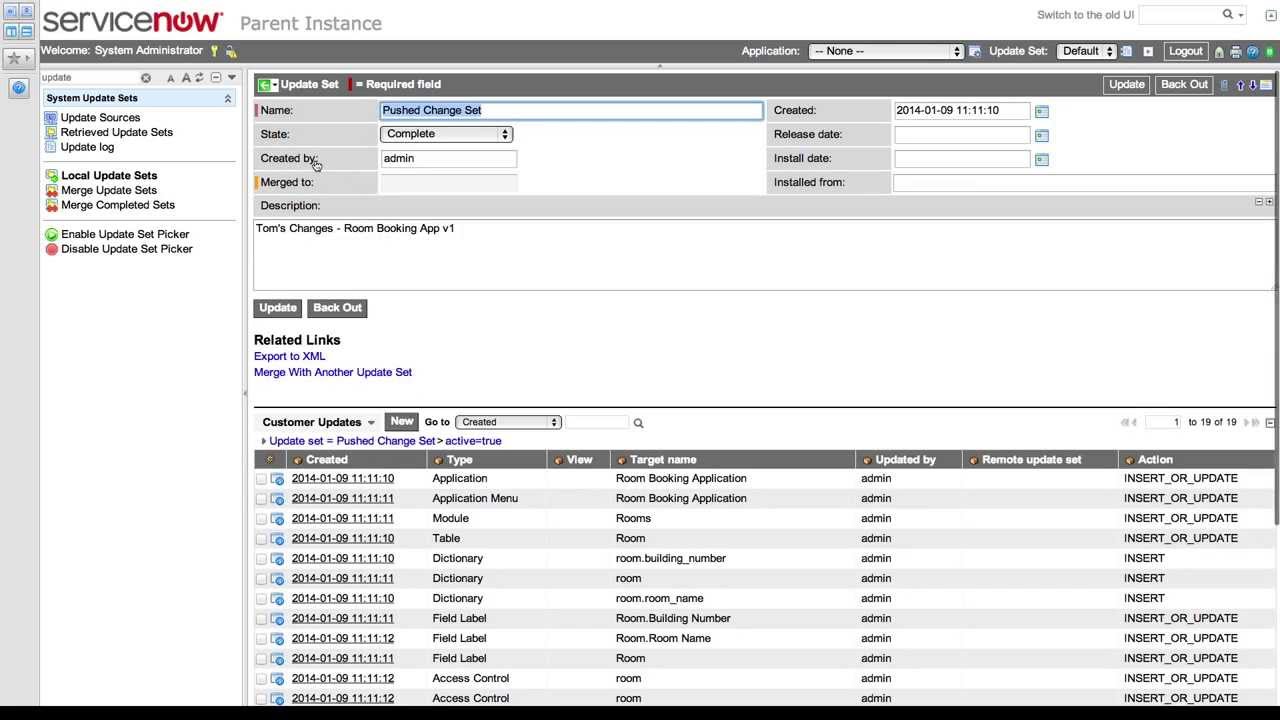Click the Export to XML link

click(289, 356)
